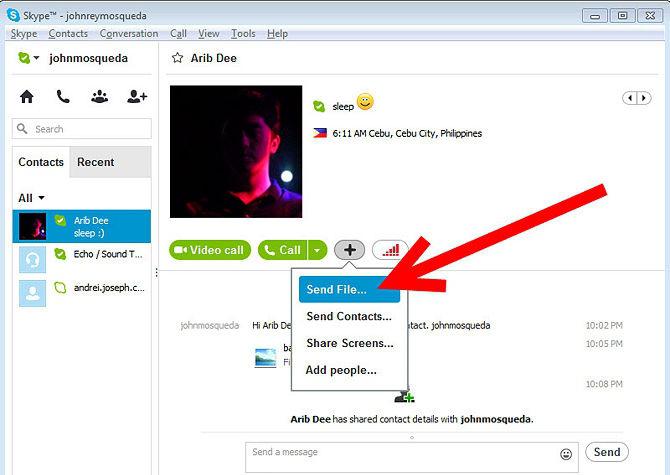This screenshot has width=670, height=475.
Task: Open the Call menu
Action: click(x=178, y=33)
